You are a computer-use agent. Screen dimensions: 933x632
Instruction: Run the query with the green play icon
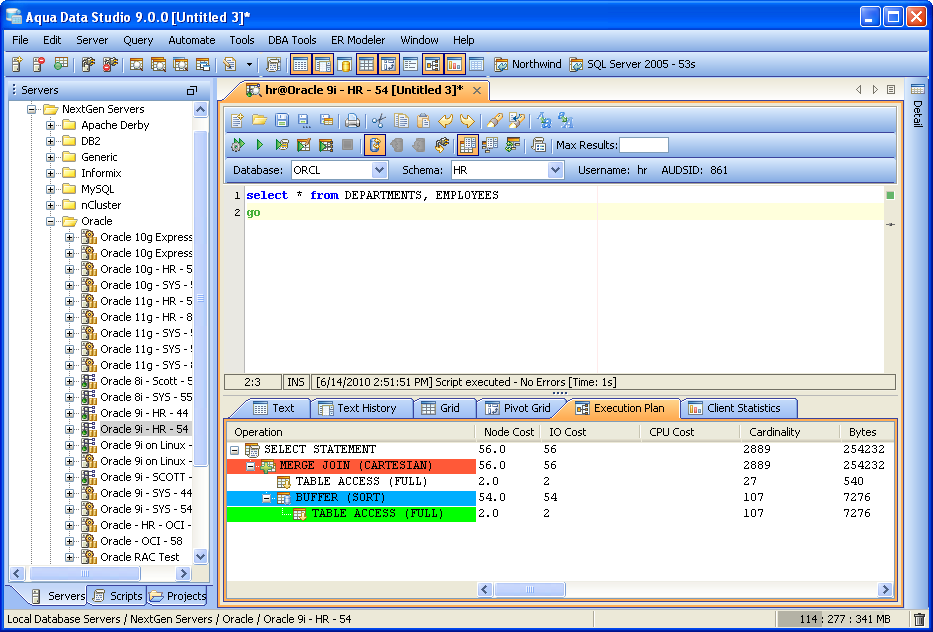259,145
